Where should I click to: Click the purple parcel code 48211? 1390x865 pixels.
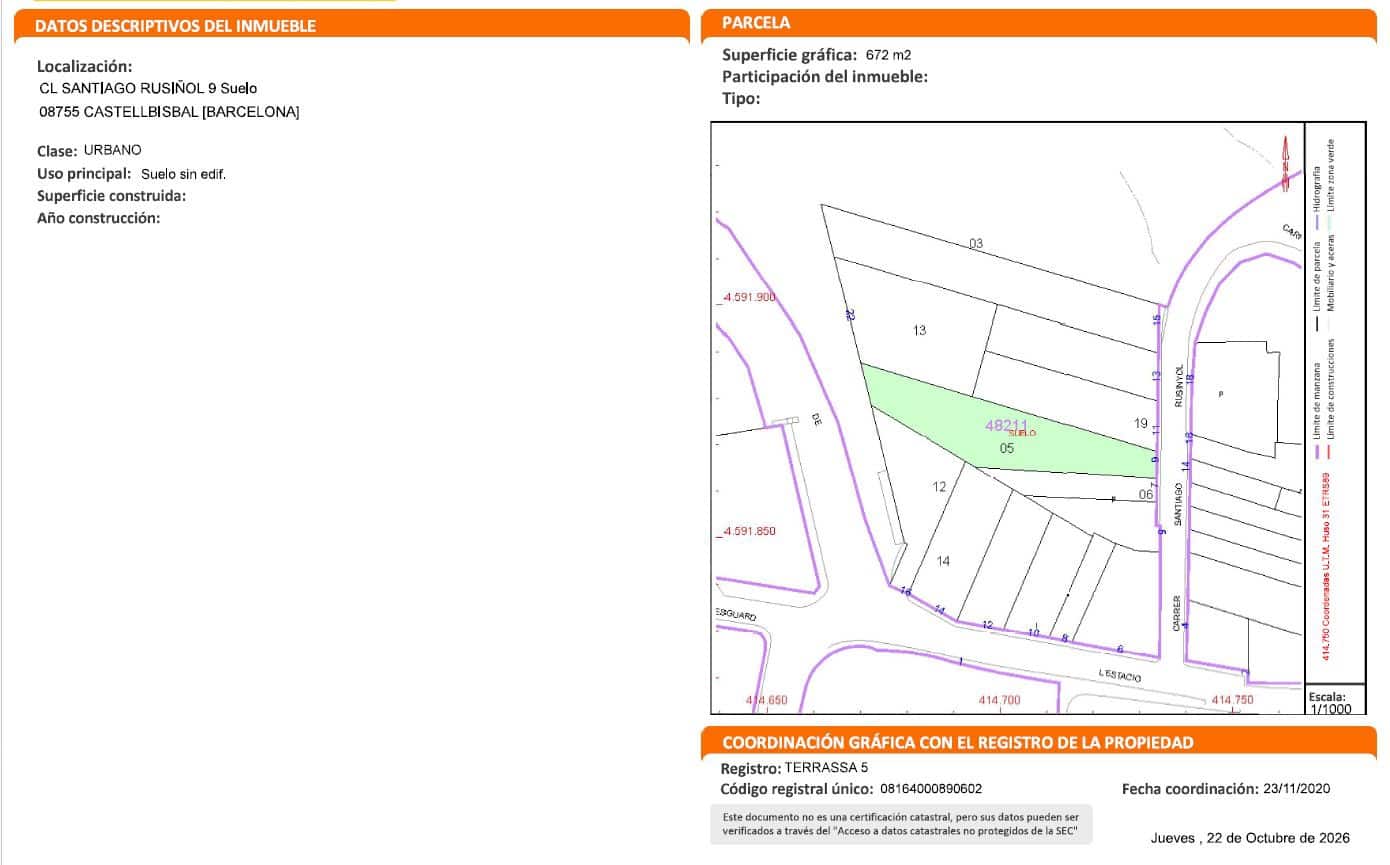[x=1006, y=425]
